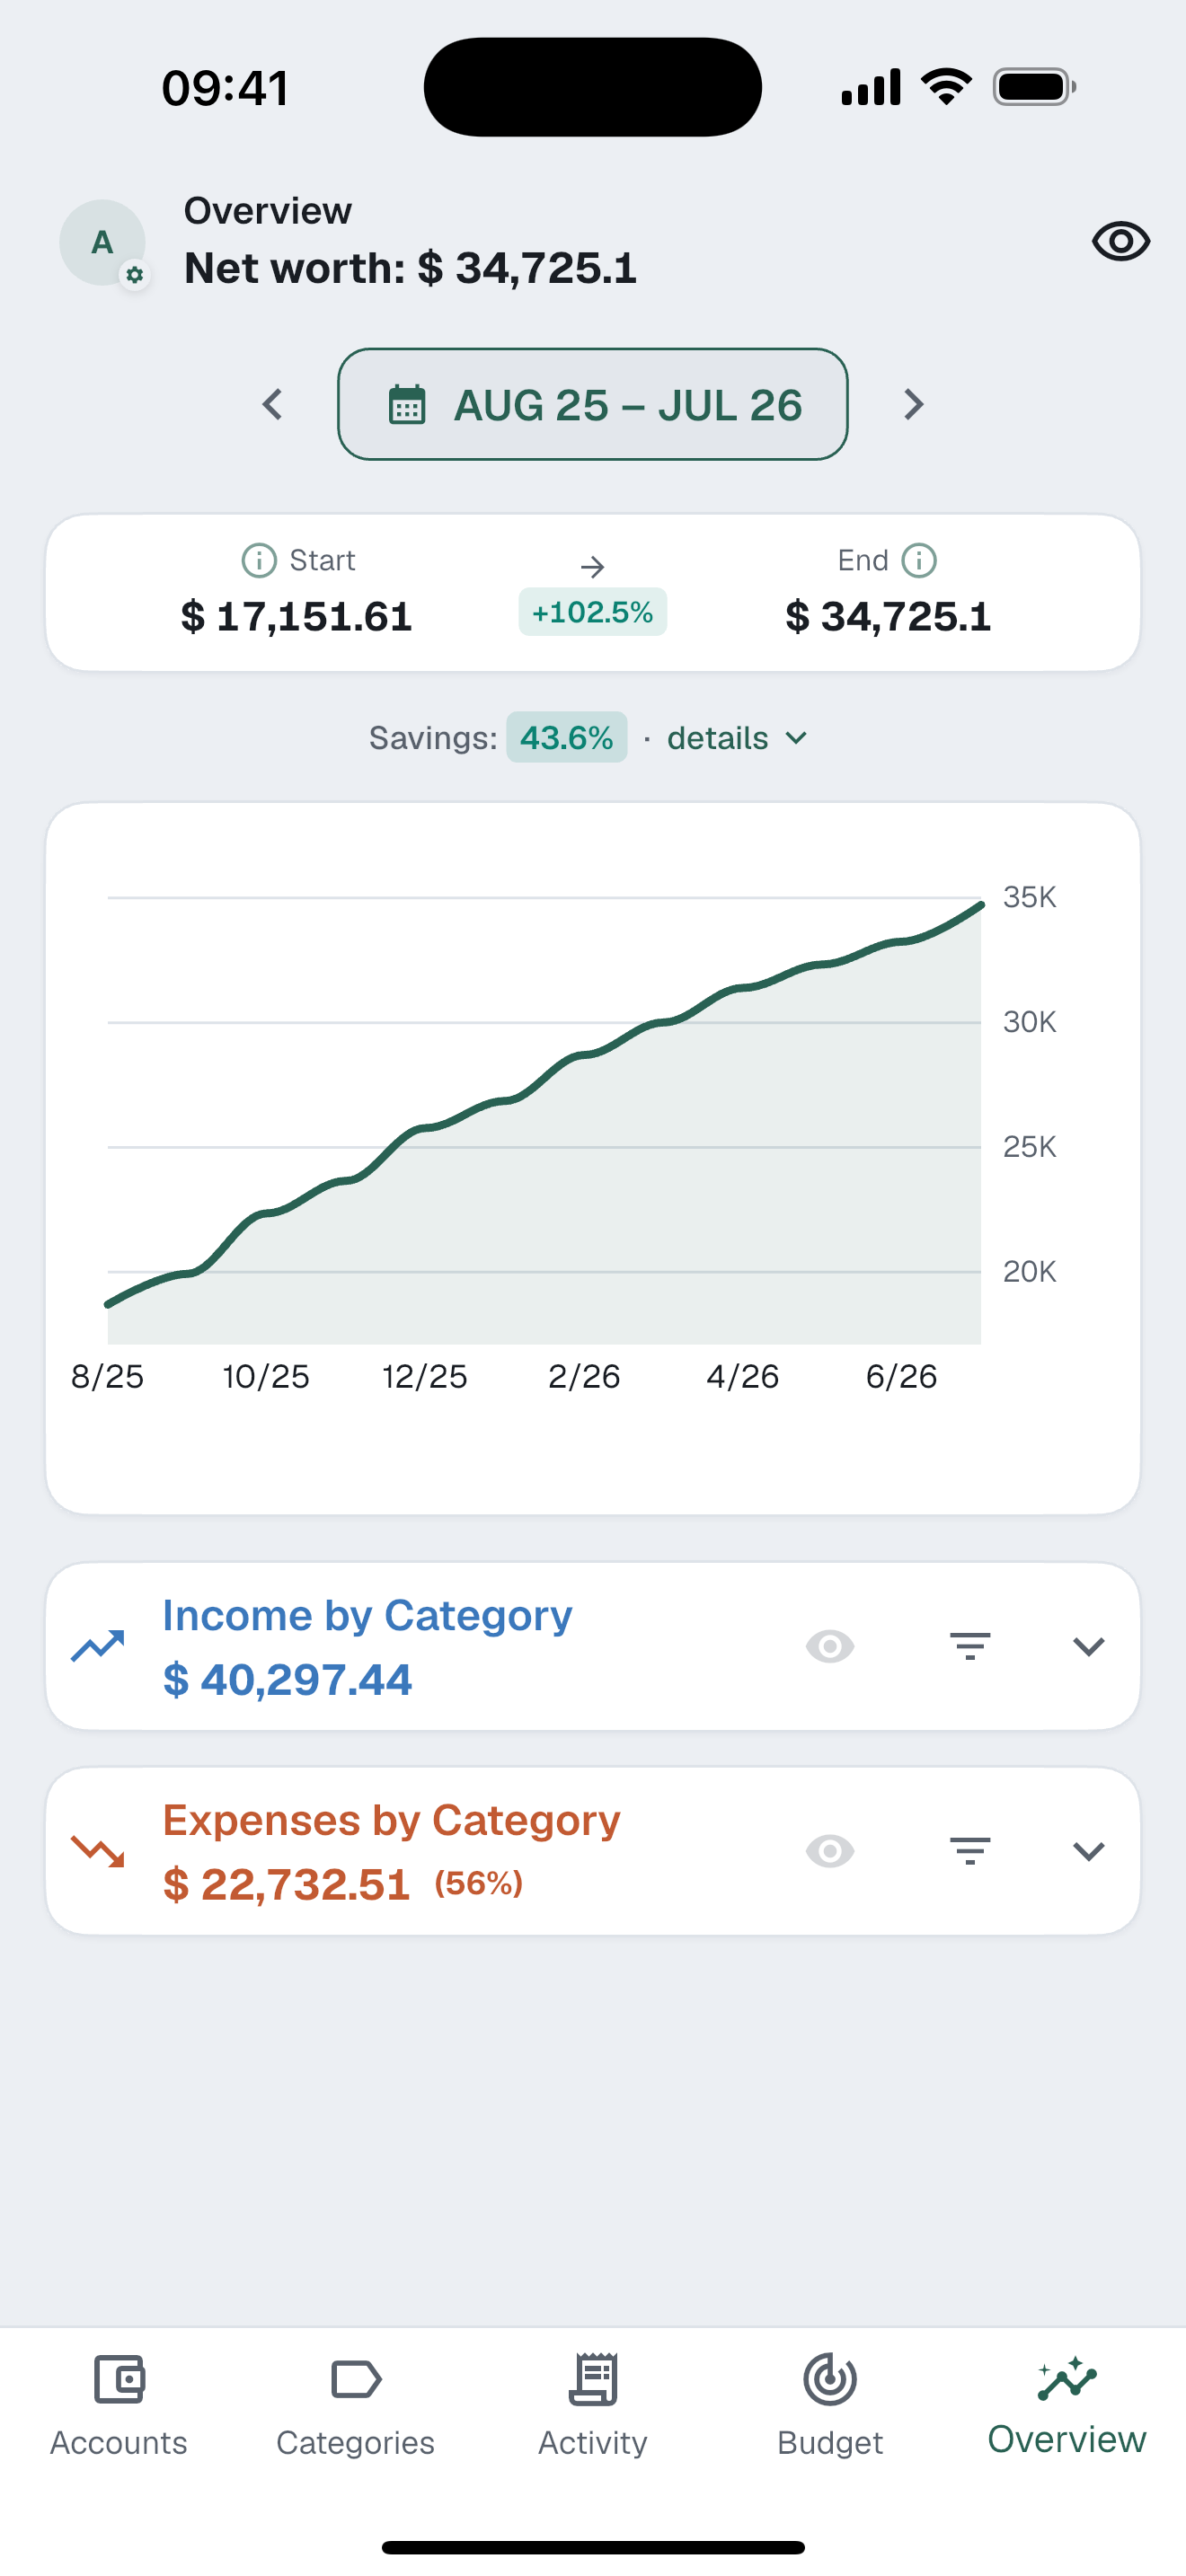Viewport: 1186px width, 2576px height.
Task: Tap the calendar icon in the date range
Action: pos(407,405)
